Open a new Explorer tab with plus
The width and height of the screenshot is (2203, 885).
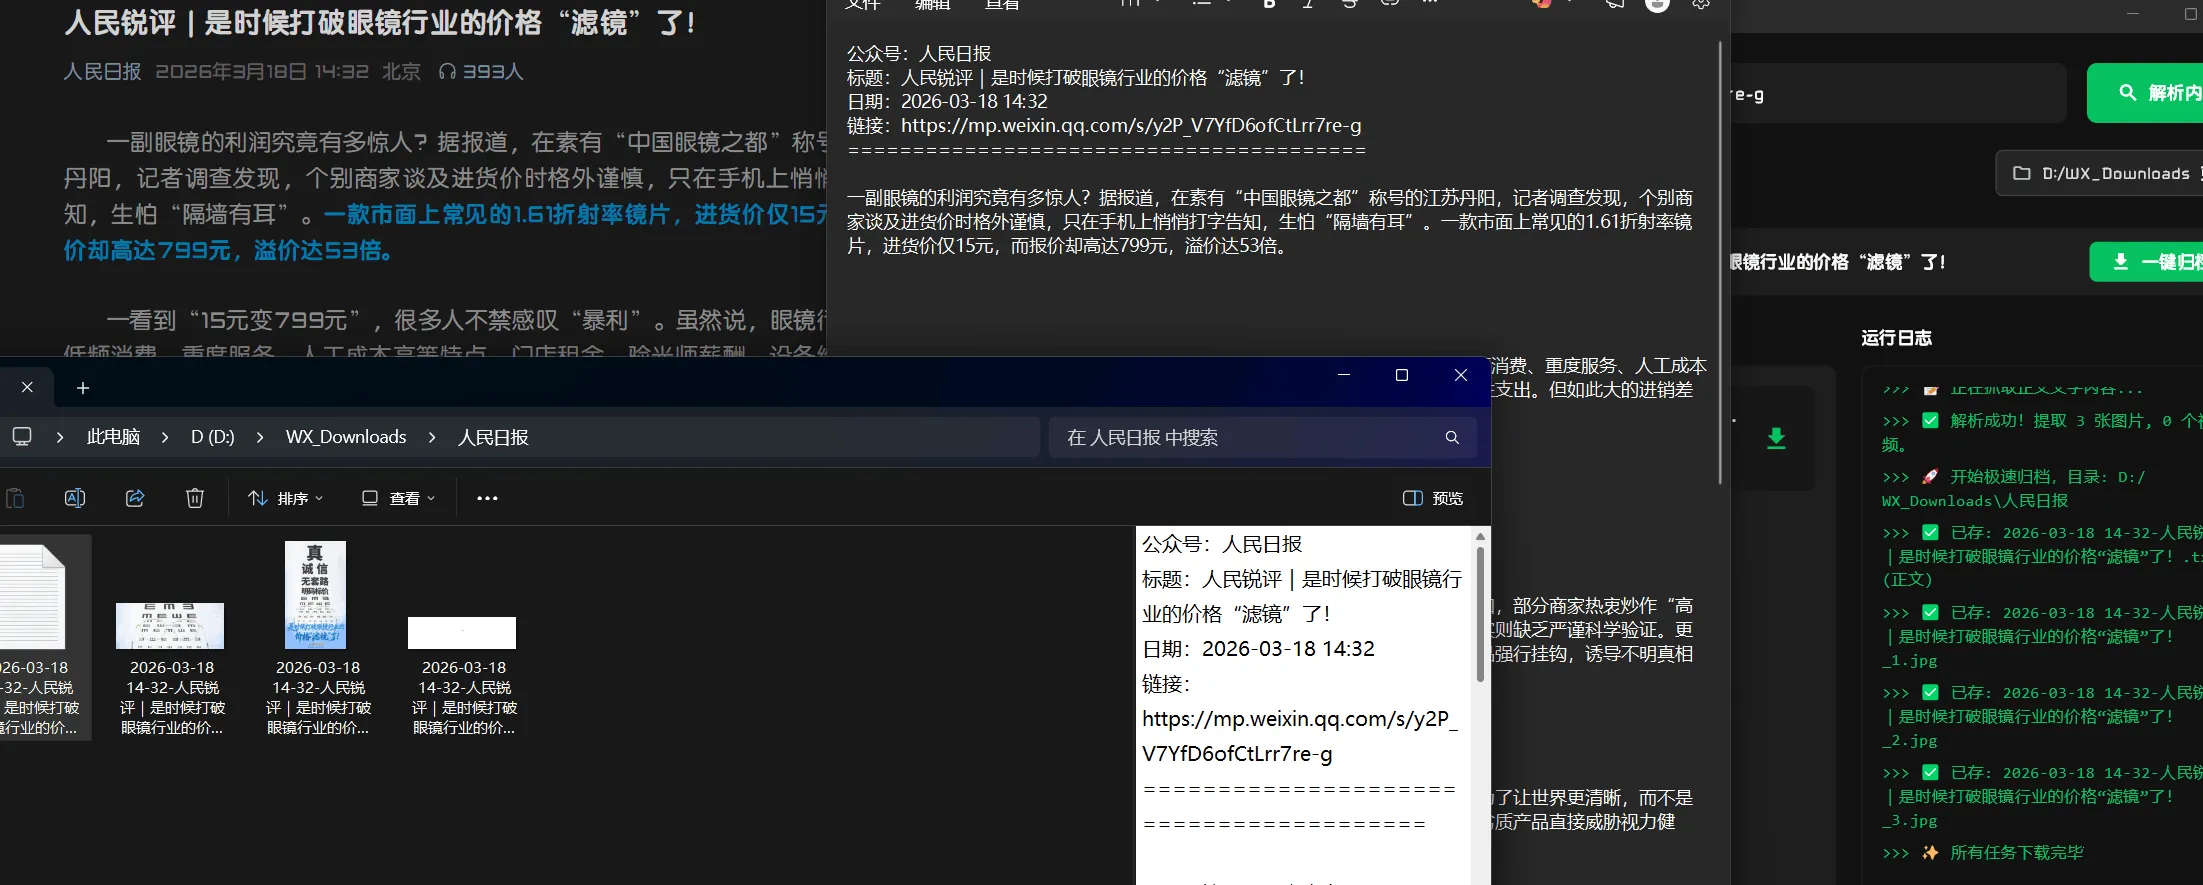83,388
